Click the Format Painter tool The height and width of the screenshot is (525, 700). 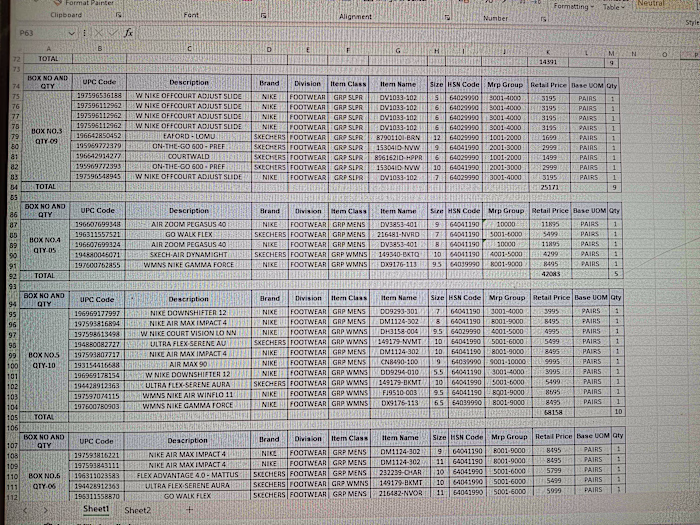point(84,3)
